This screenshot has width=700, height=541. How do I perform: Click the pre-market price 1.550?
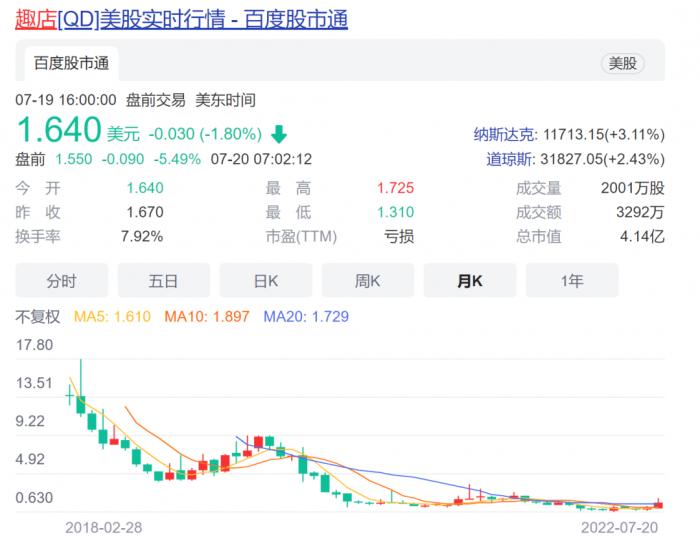pos(74,159)
